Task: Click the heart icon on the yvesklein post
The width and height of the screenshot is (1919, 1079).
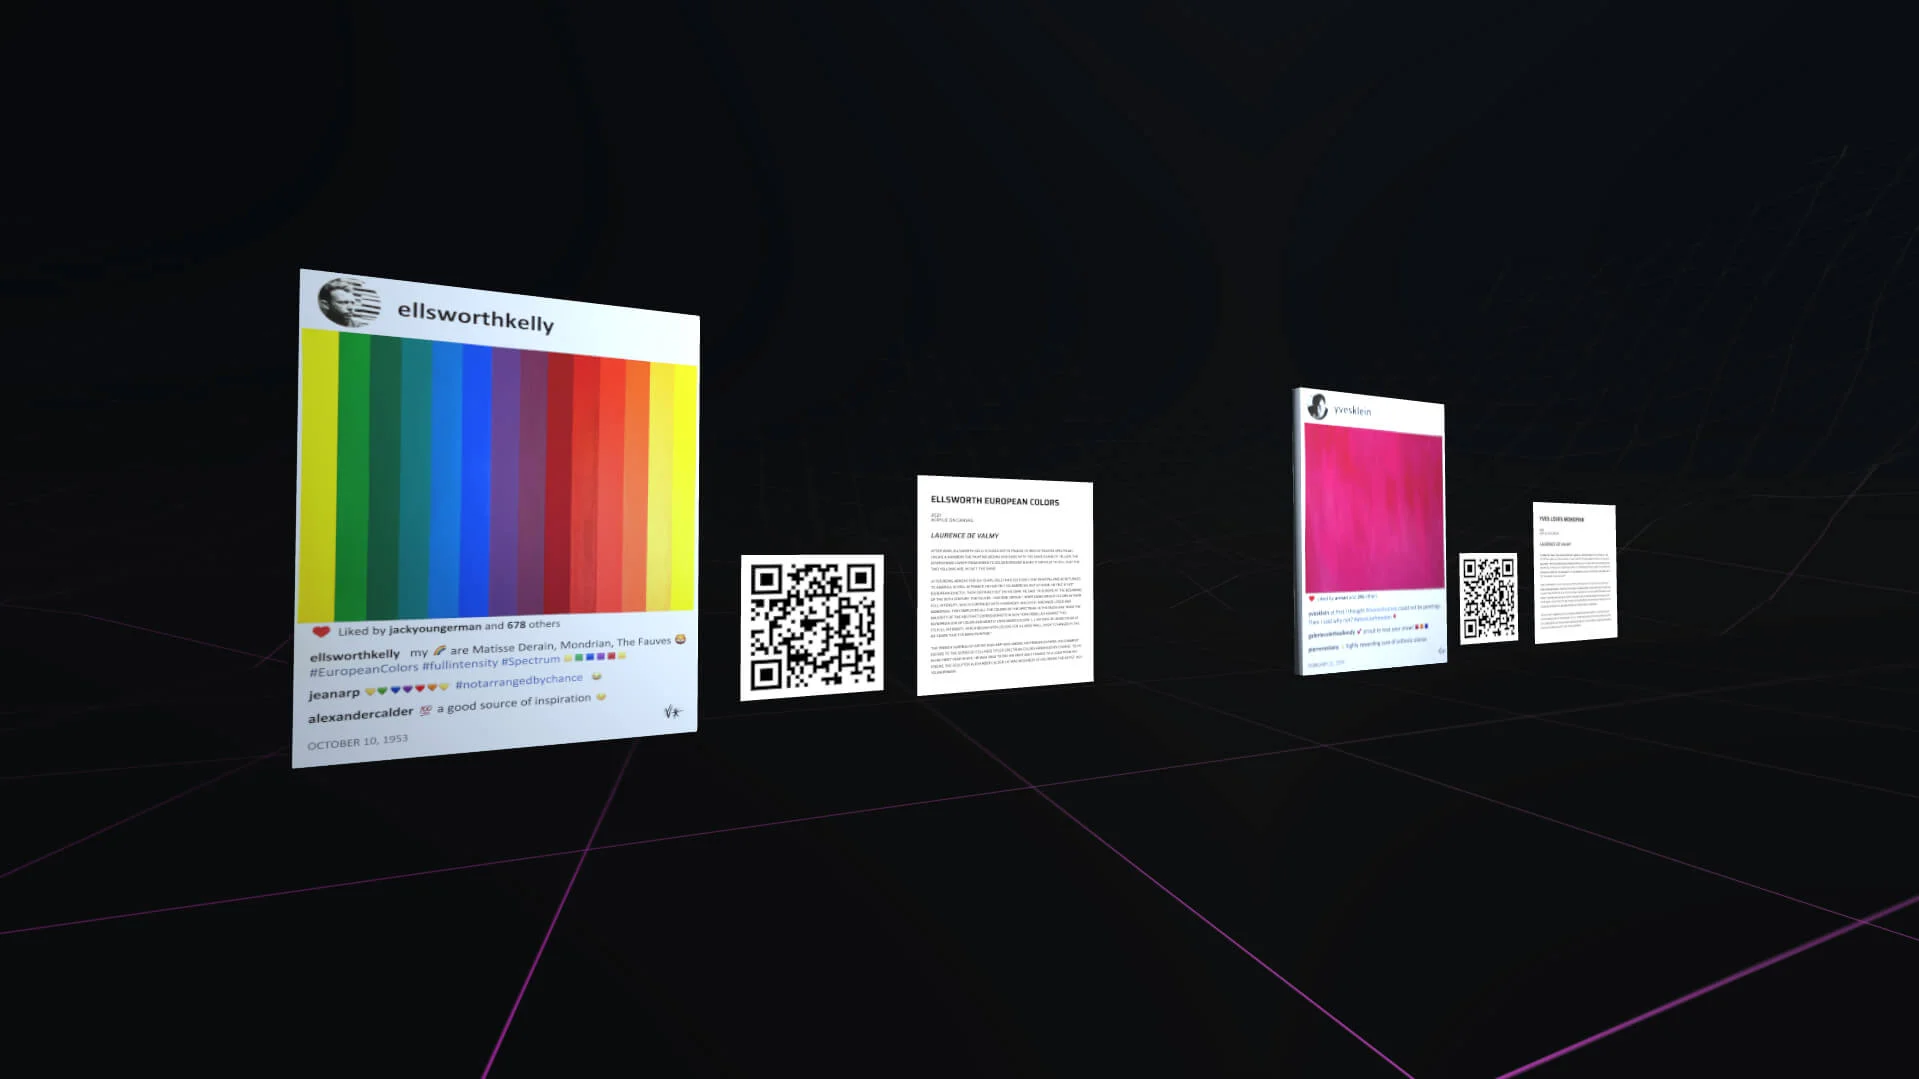Action: click(1312, 599)
